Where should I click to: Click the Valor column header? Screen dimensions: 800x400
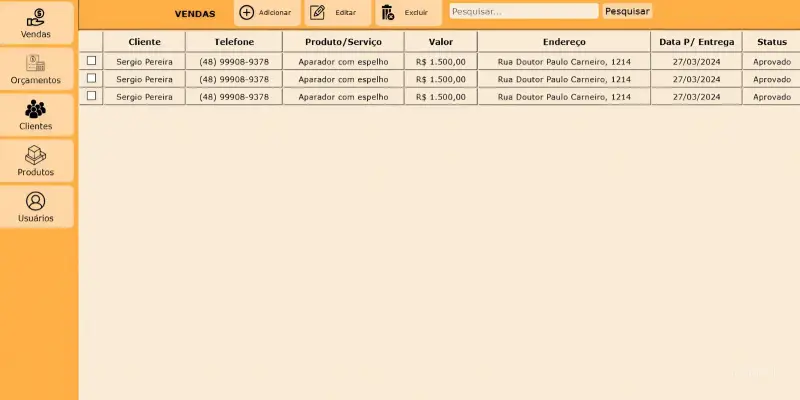[440, 42]
